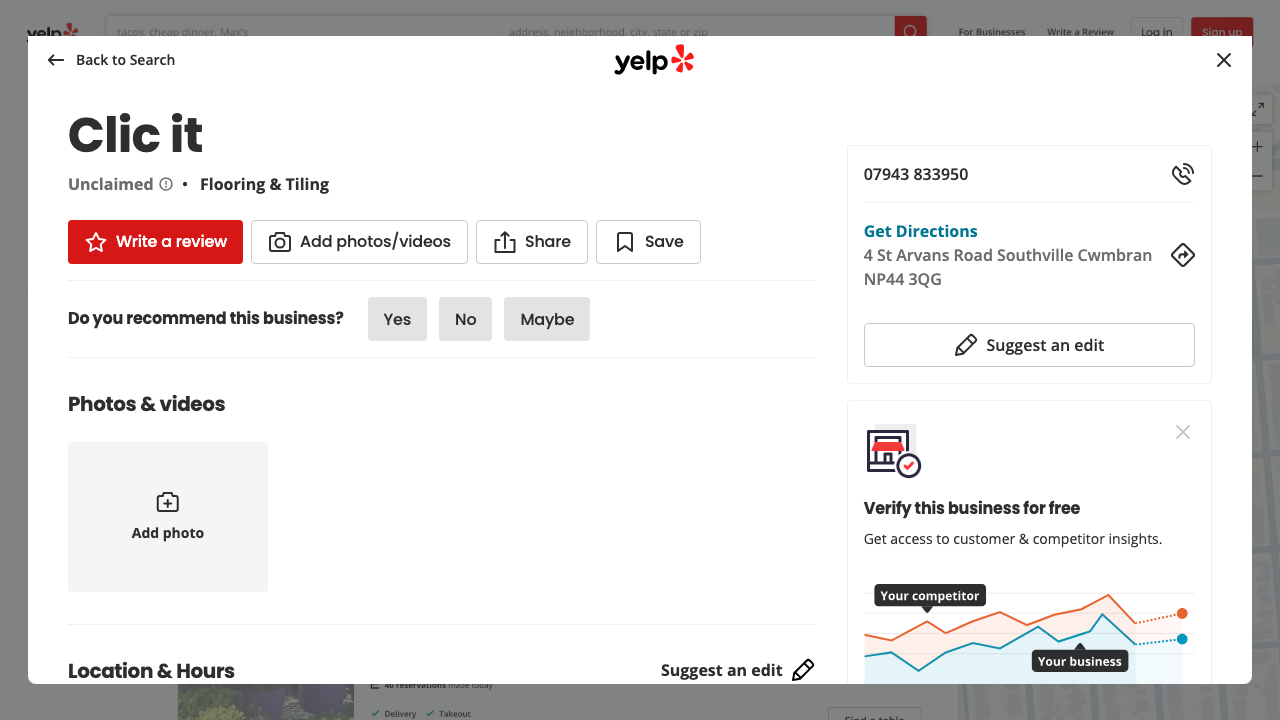Click the business search input field
This screenshot has height=720, width=1280.
pos(300,31)
